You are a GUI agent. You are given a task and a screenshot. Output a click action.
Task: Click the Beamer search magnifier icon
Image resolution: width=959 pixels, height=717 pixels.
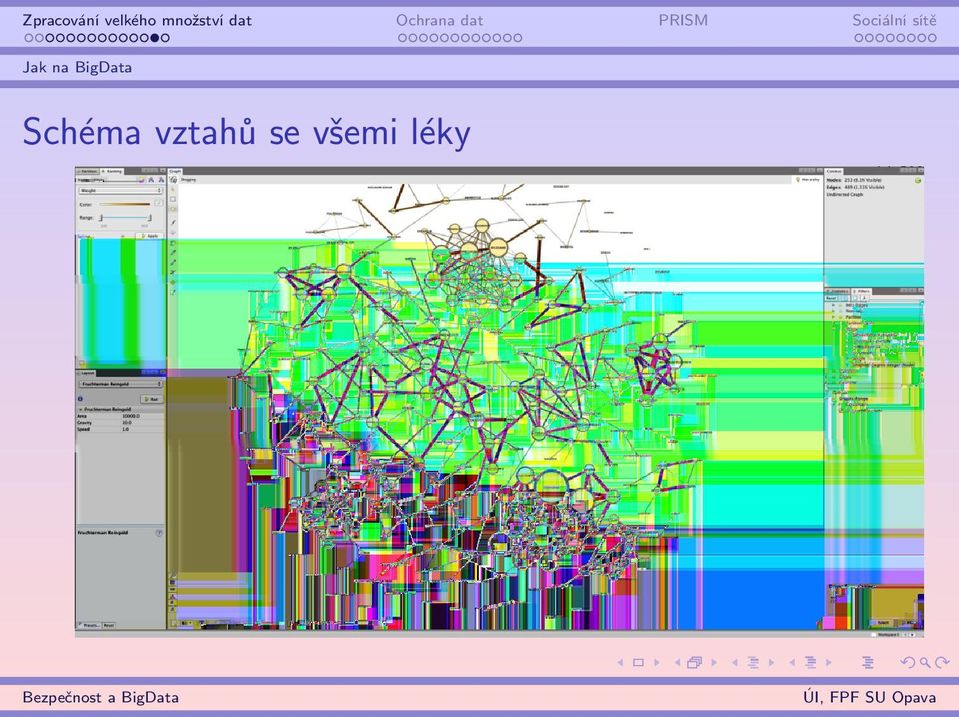coord(925,663)
